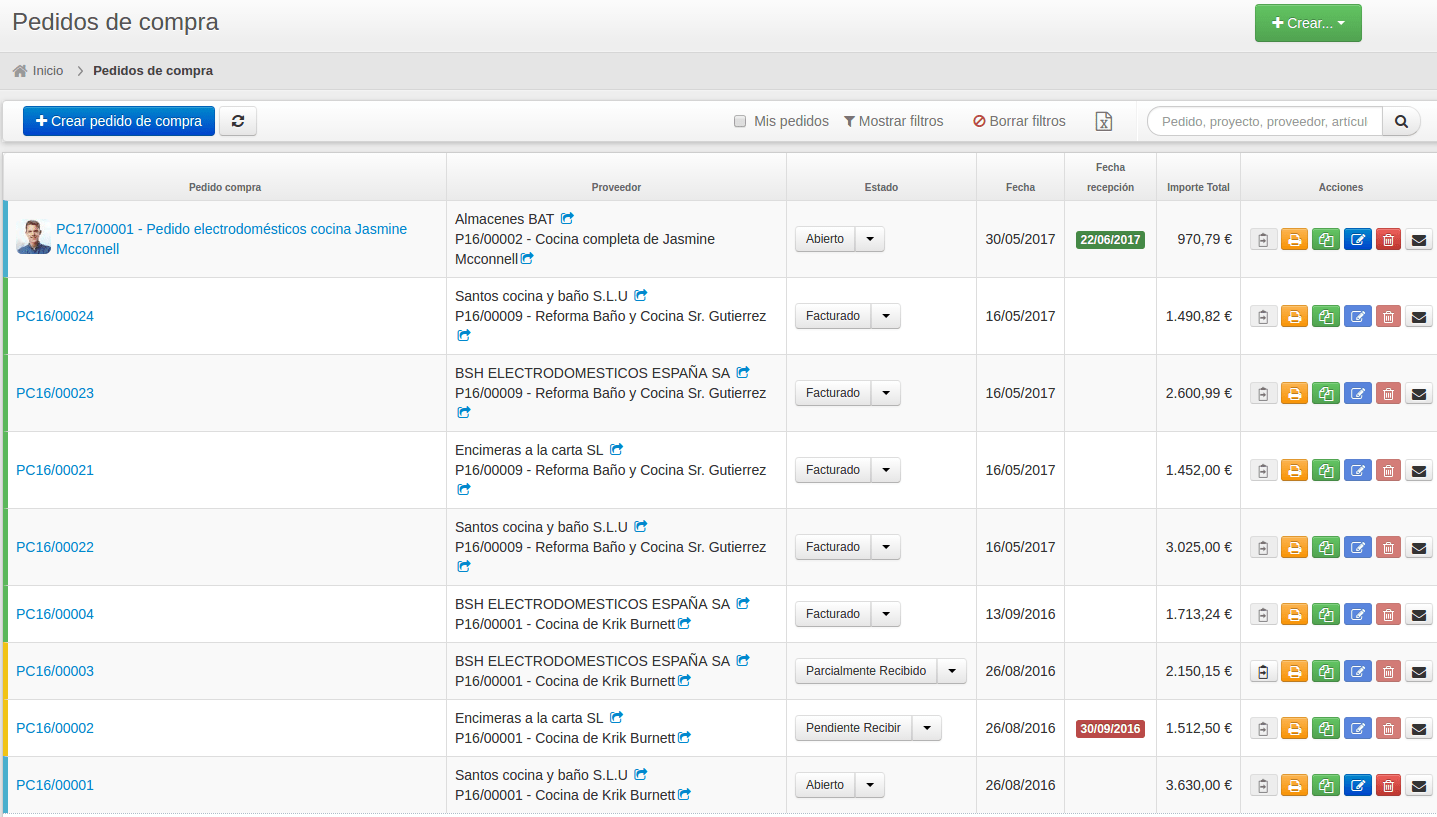
Task: Expand Parcialmente Recibido status dropdown
Action: click(x=952, y=671)
